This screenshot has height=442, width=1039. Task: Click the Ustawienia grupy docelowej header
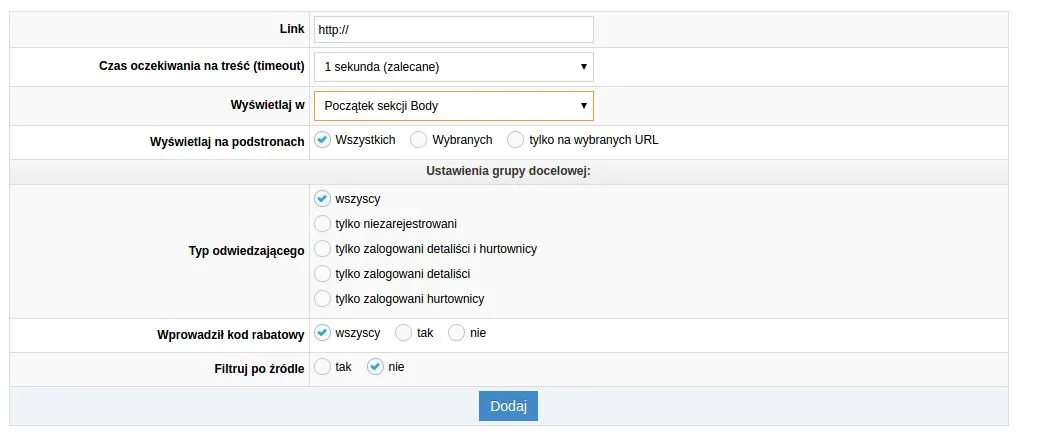(x=508, y=172)
